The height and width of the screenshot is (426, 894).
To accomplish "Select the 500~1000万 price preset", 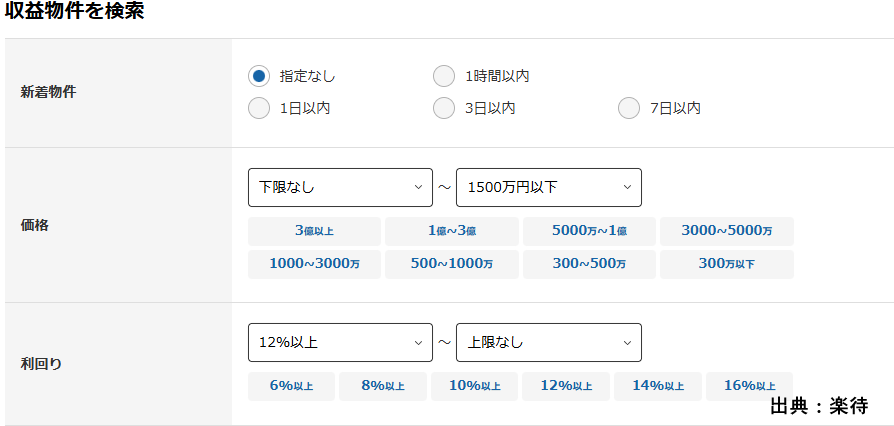I will click(452, 264).
